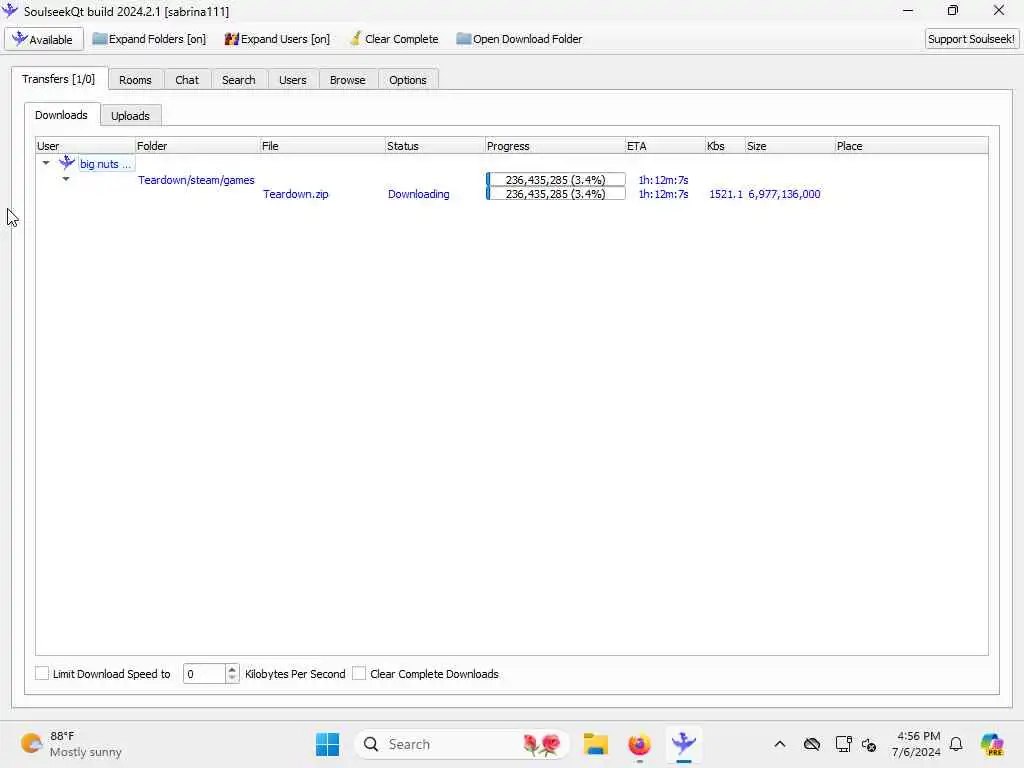
Task: Open Download Folder from toolbar
Action: pyautogui.click(x=519, y=39)
